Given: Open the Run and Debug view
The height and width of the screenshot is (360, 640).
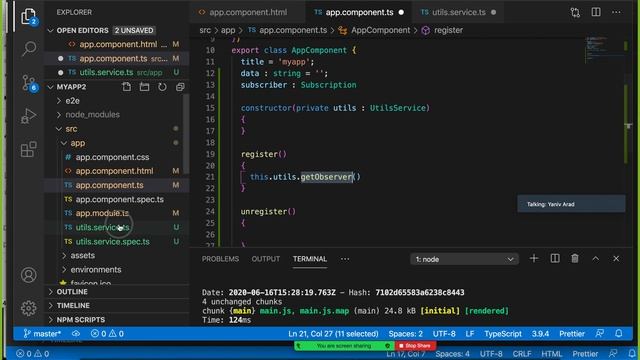Looking at the screenshot, I should click(29, 116).
